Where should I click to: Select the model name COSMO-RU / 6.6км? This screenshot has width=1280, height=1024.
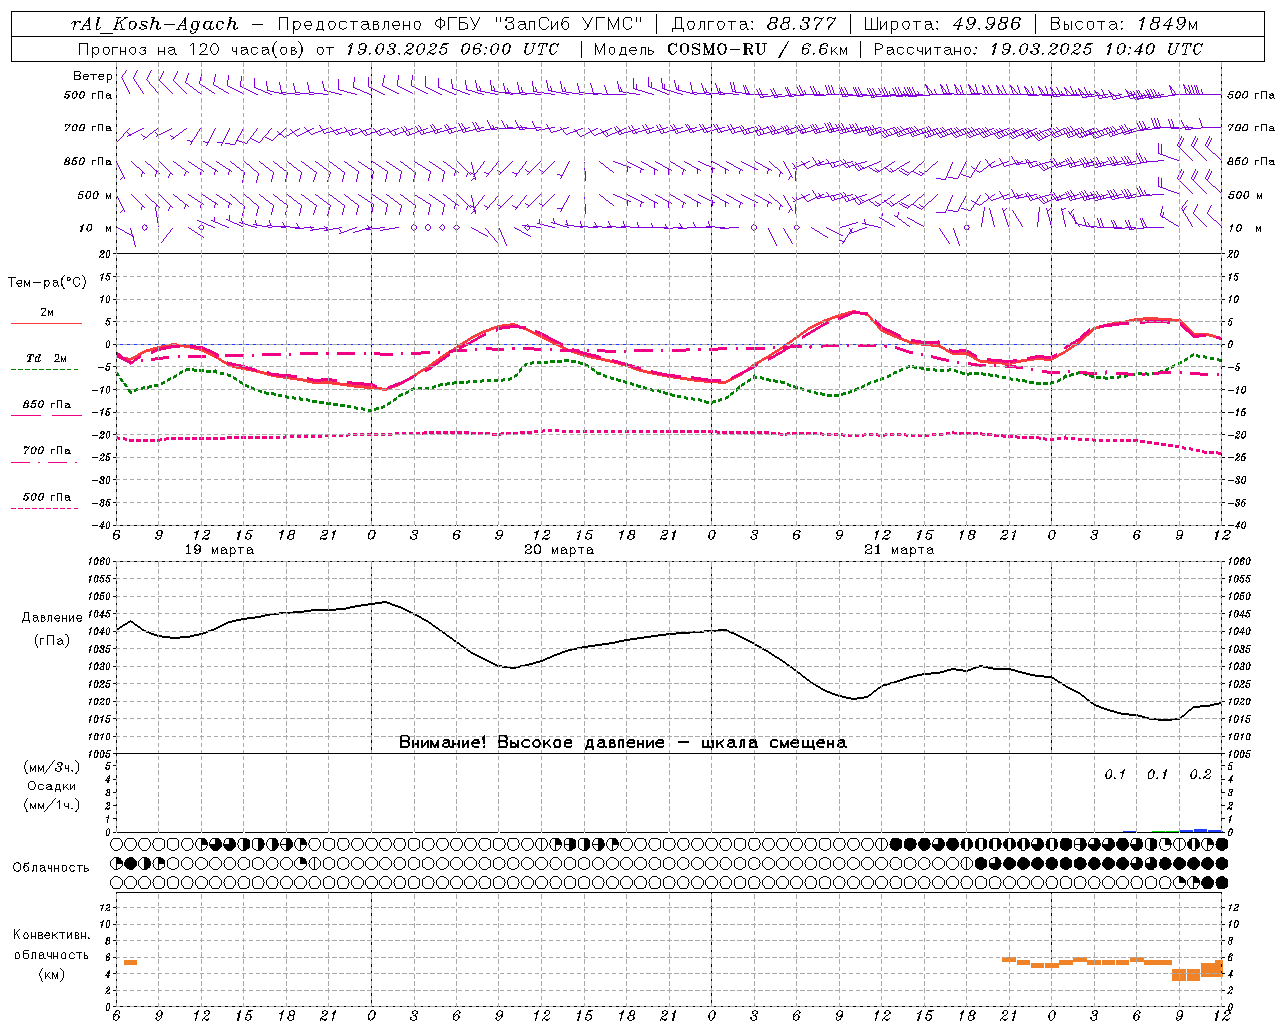757,49
